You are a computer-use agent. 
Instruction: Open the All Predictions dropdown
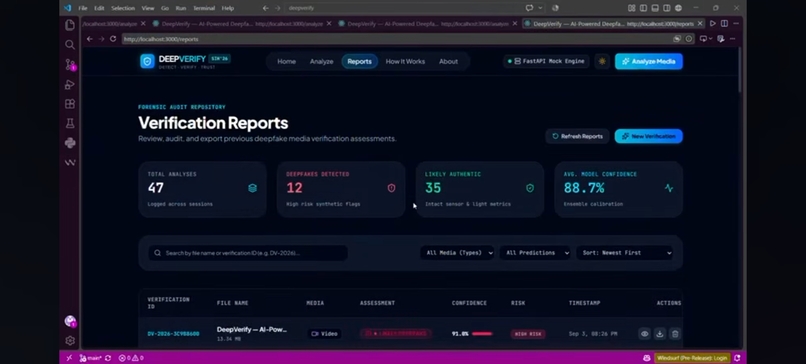coord(535,253)
